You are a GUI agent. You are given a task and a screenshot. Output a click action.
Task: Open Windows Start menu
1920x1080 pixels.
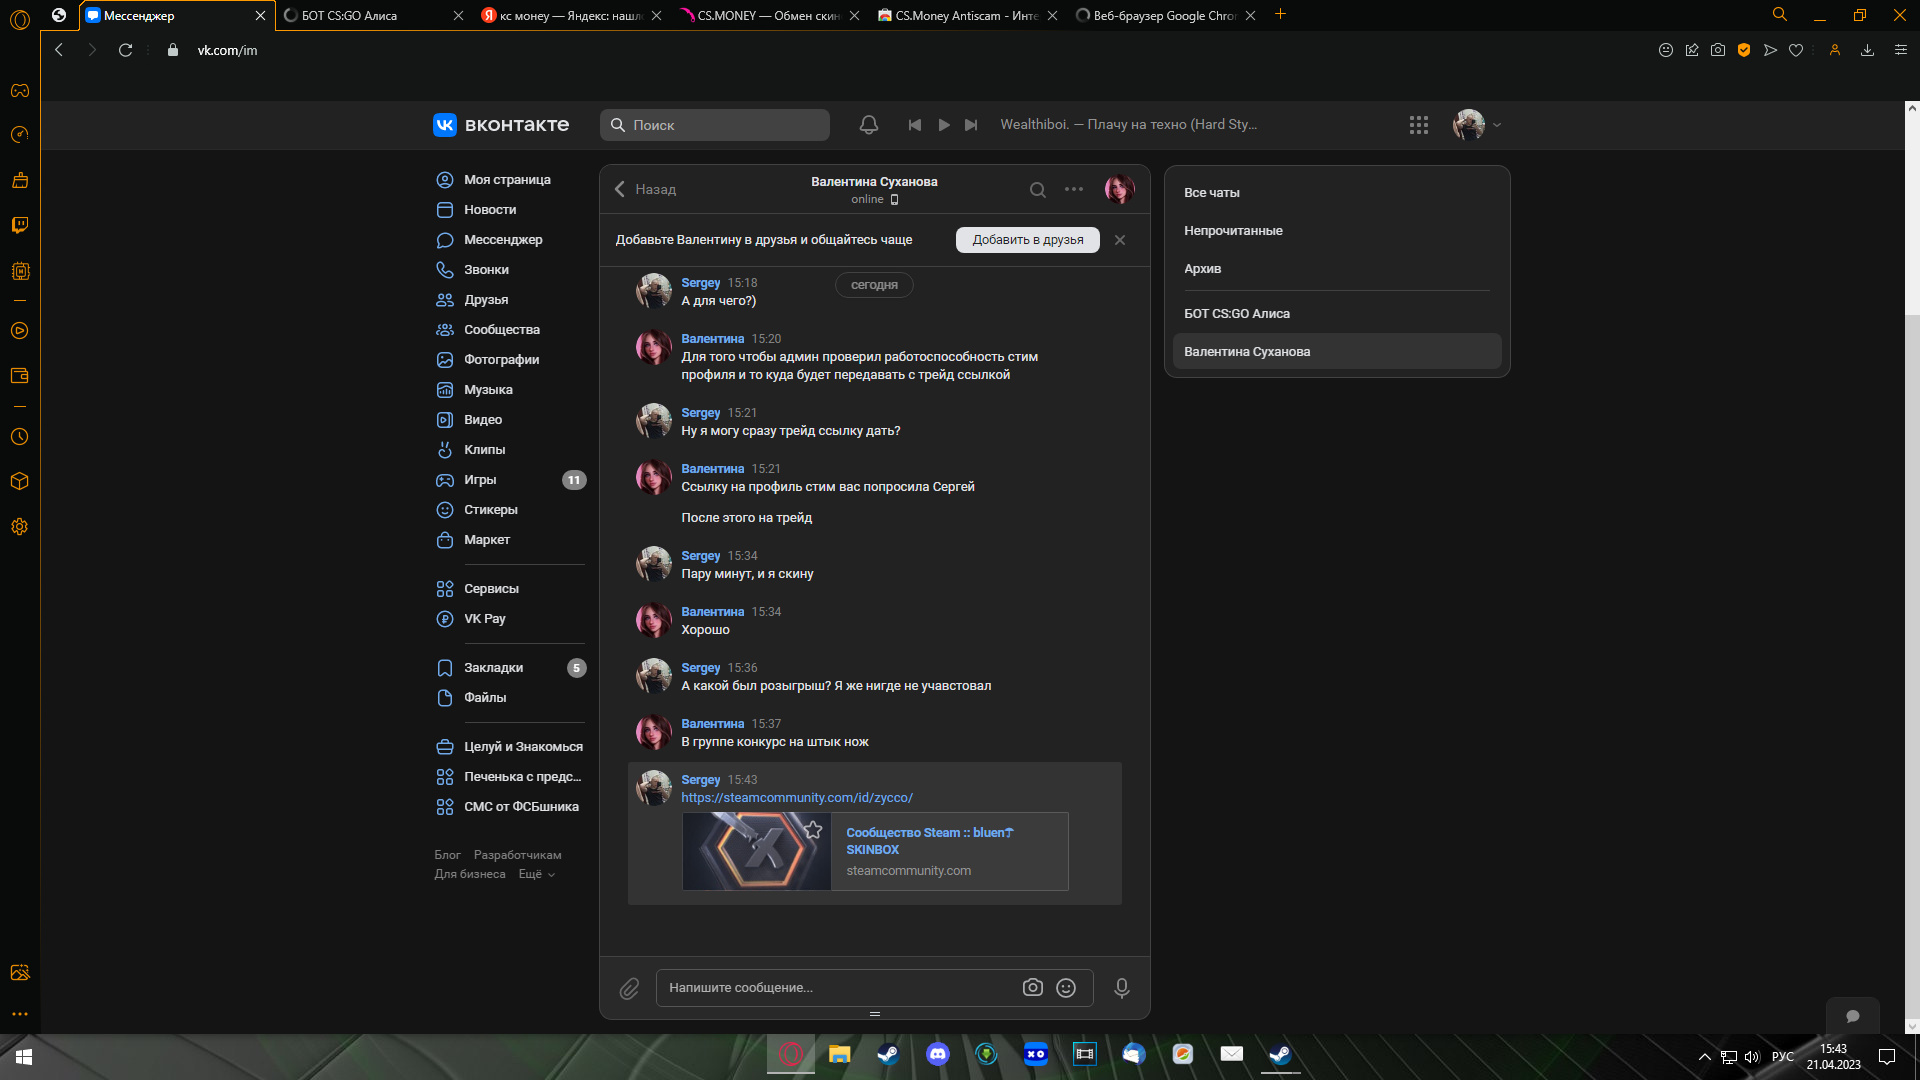coord(24,1057)
